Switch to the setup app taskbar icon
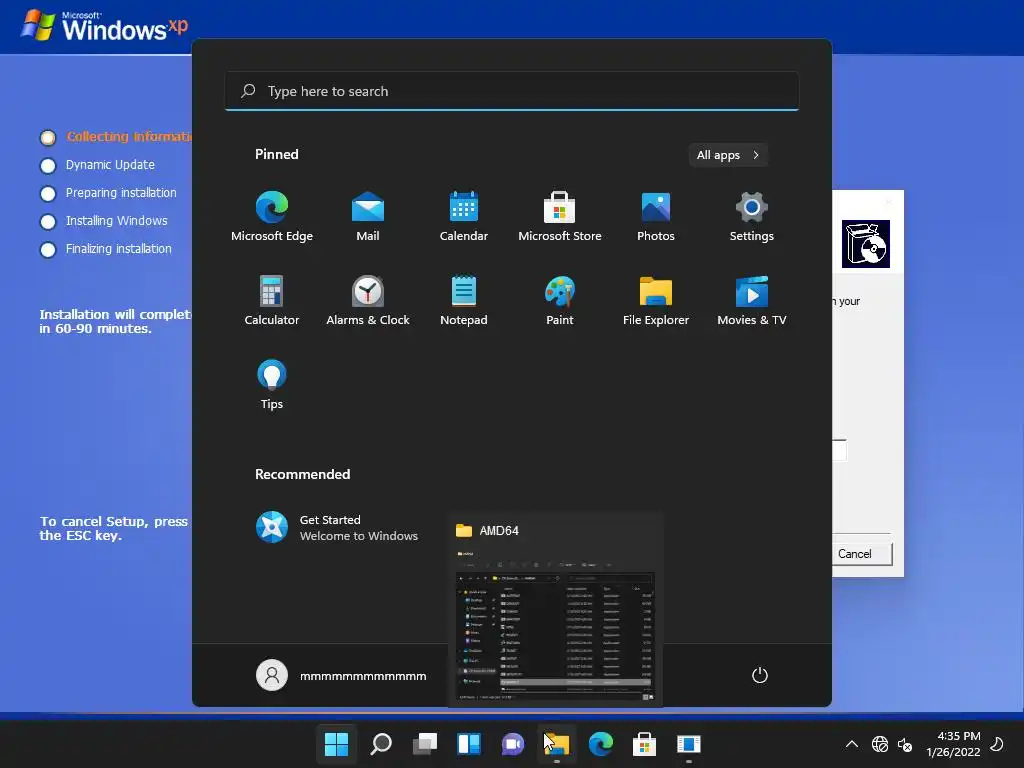Viewport: 1024px width, 768px height. [688, 744]
